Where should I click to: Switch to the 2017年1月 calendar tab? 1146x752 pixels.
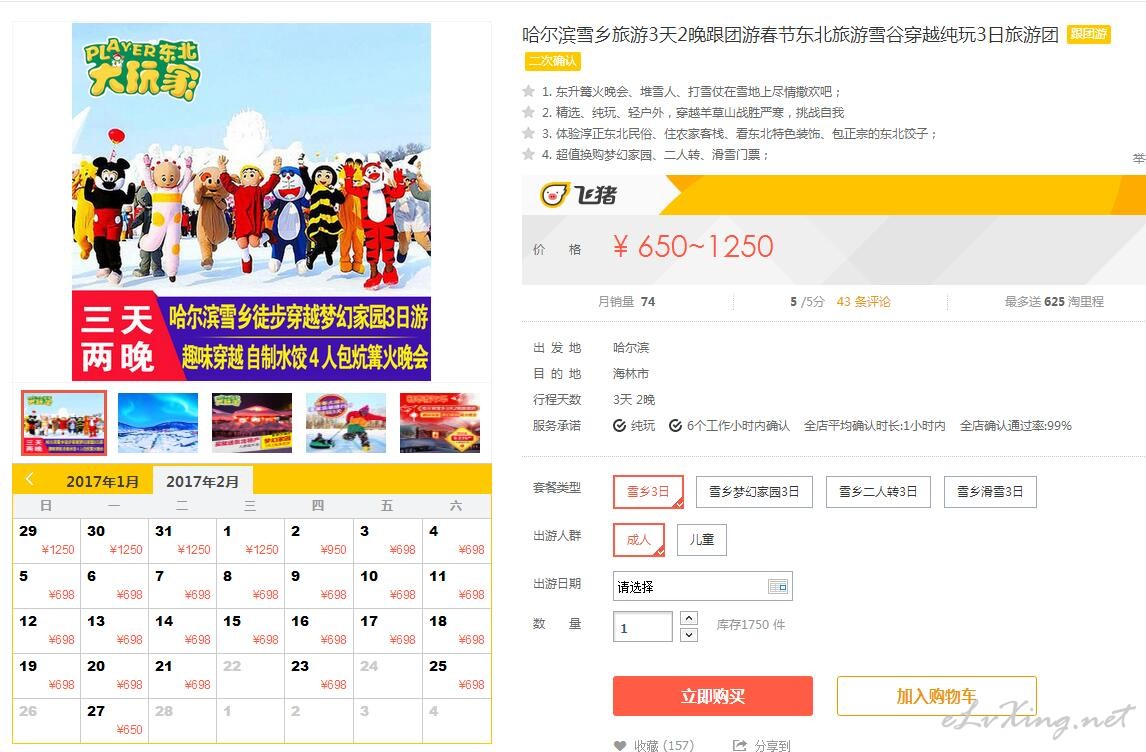102,481
